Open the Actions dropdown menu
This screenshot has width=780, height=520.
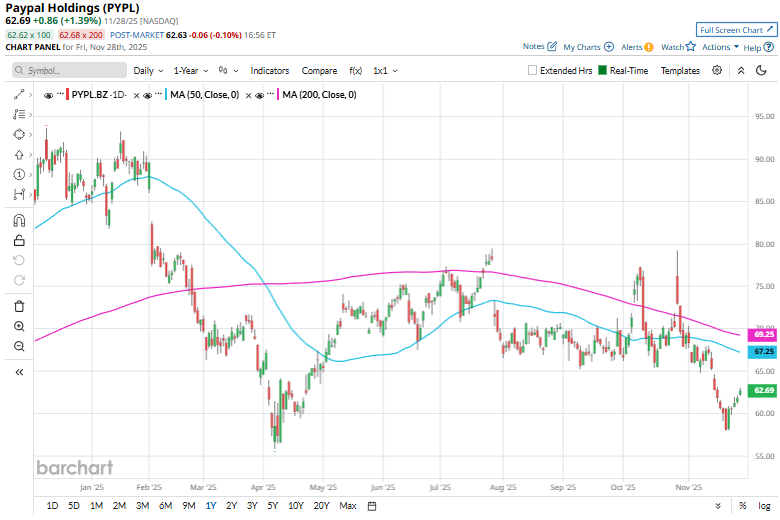pyautogui.click(x=720, y=47)
